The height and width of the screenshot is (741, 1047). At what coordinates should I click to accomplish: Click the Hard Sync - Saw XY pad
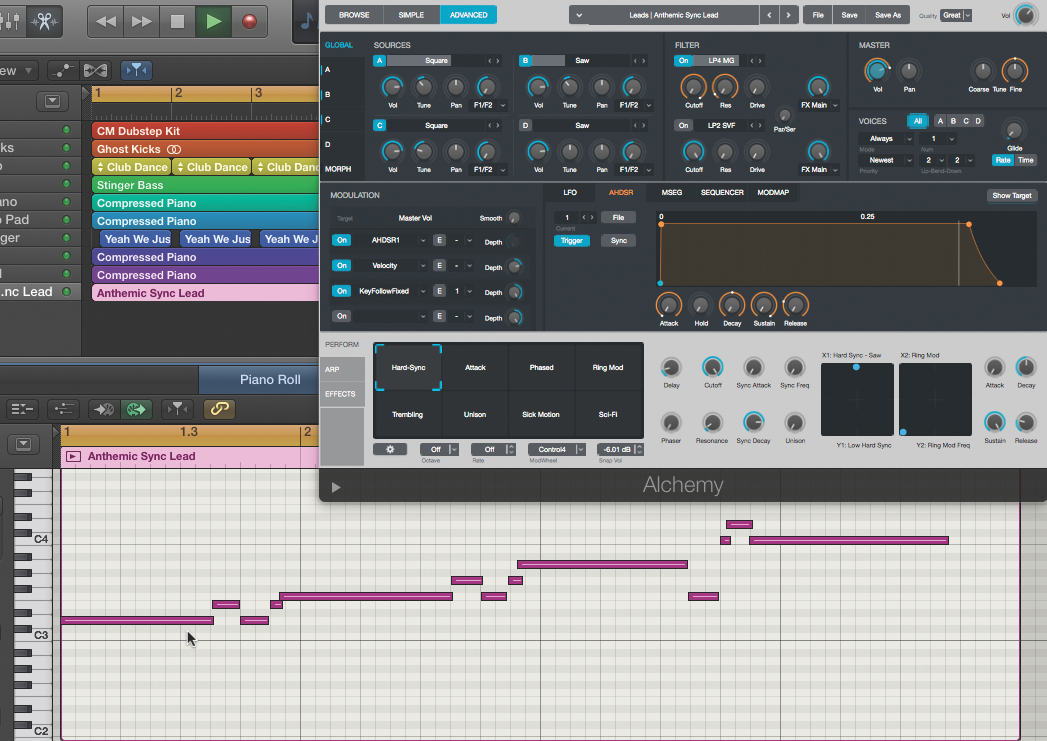coord(857,399)
